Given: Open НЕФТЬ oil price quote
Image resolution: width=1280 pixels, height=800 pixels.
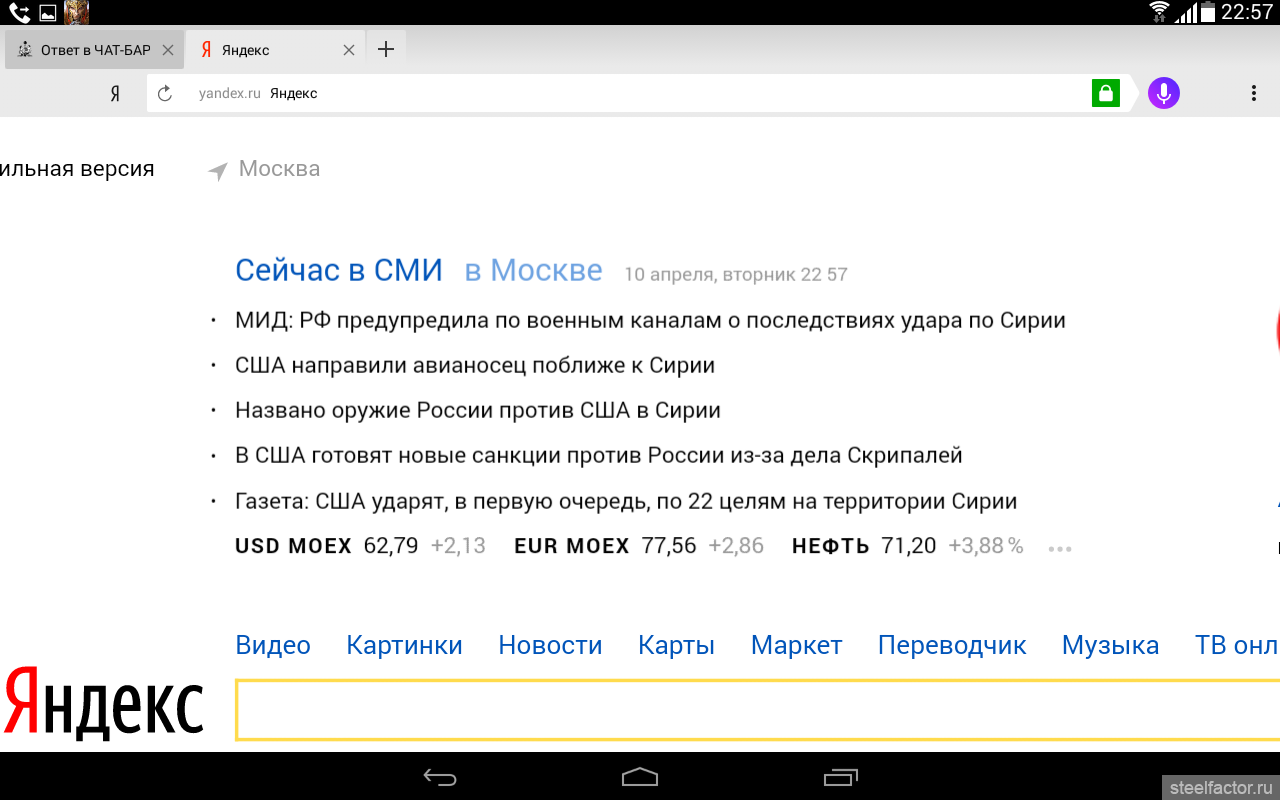Looking at the screenshot, I should tap(908, 546).
